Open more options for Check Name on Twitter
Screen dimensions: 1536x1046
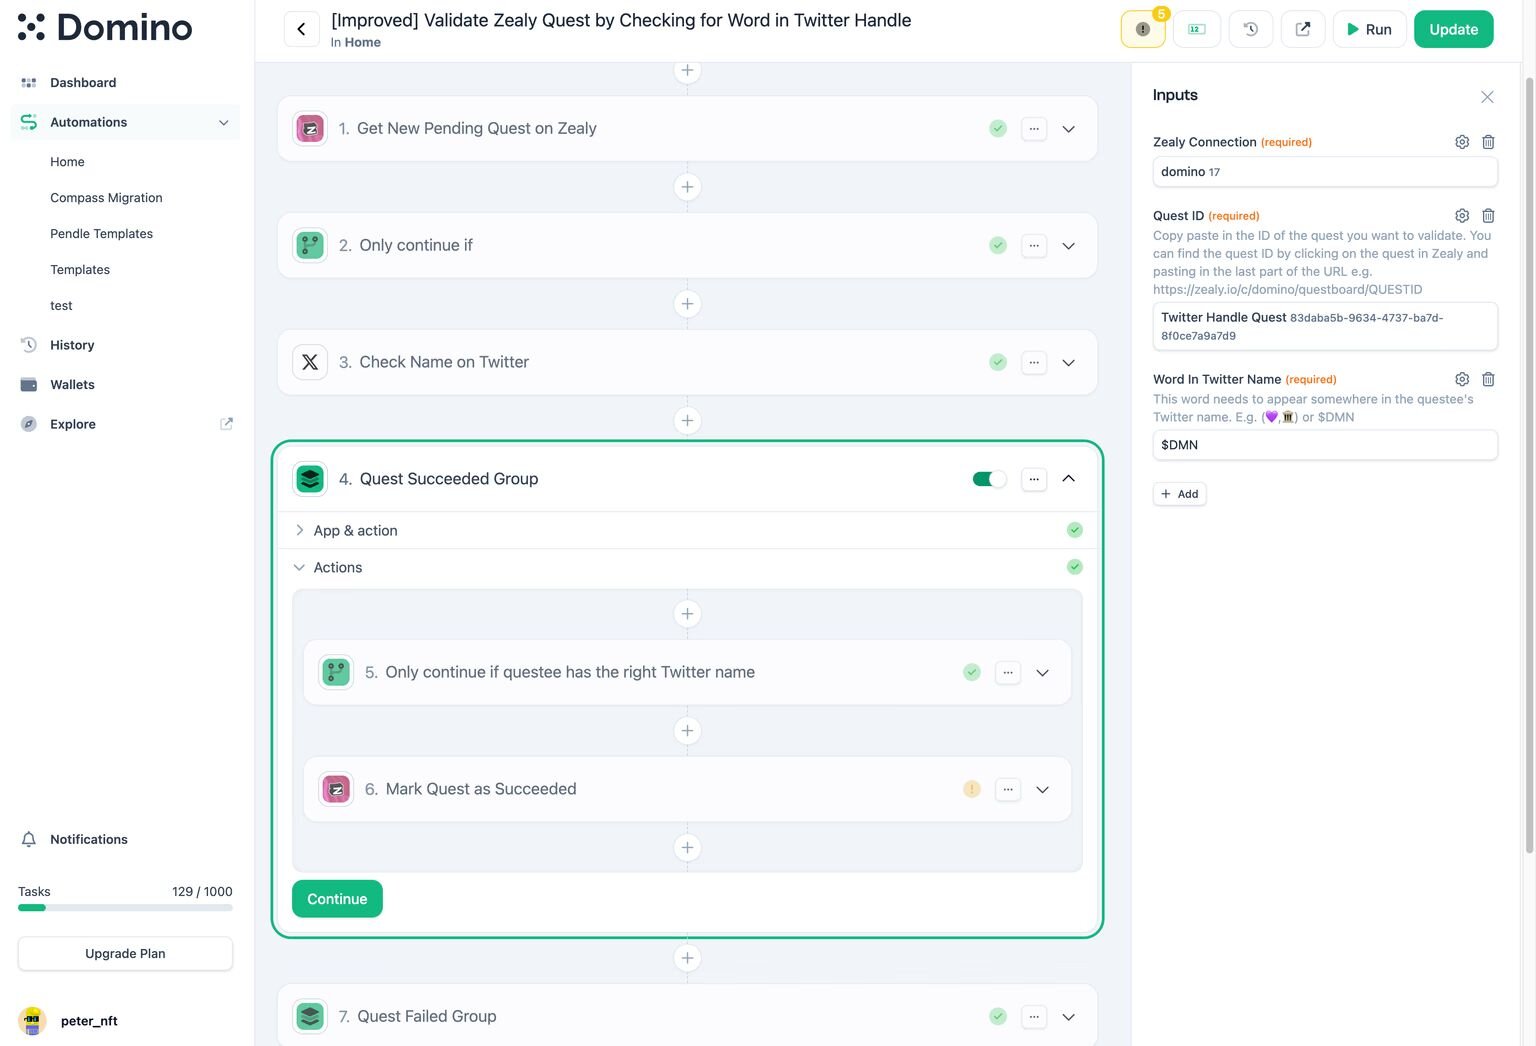click(1034, 362)
